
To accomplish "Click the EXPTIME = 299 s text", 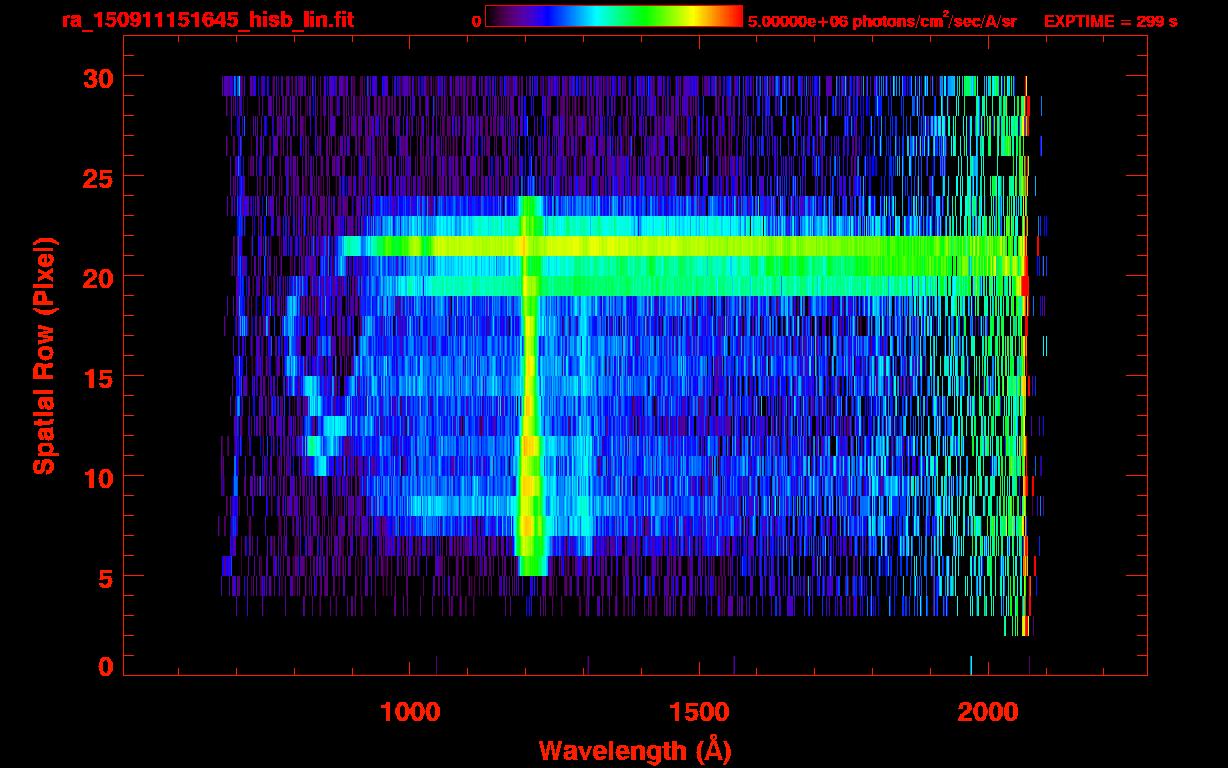I will (x=1110, y=20).
